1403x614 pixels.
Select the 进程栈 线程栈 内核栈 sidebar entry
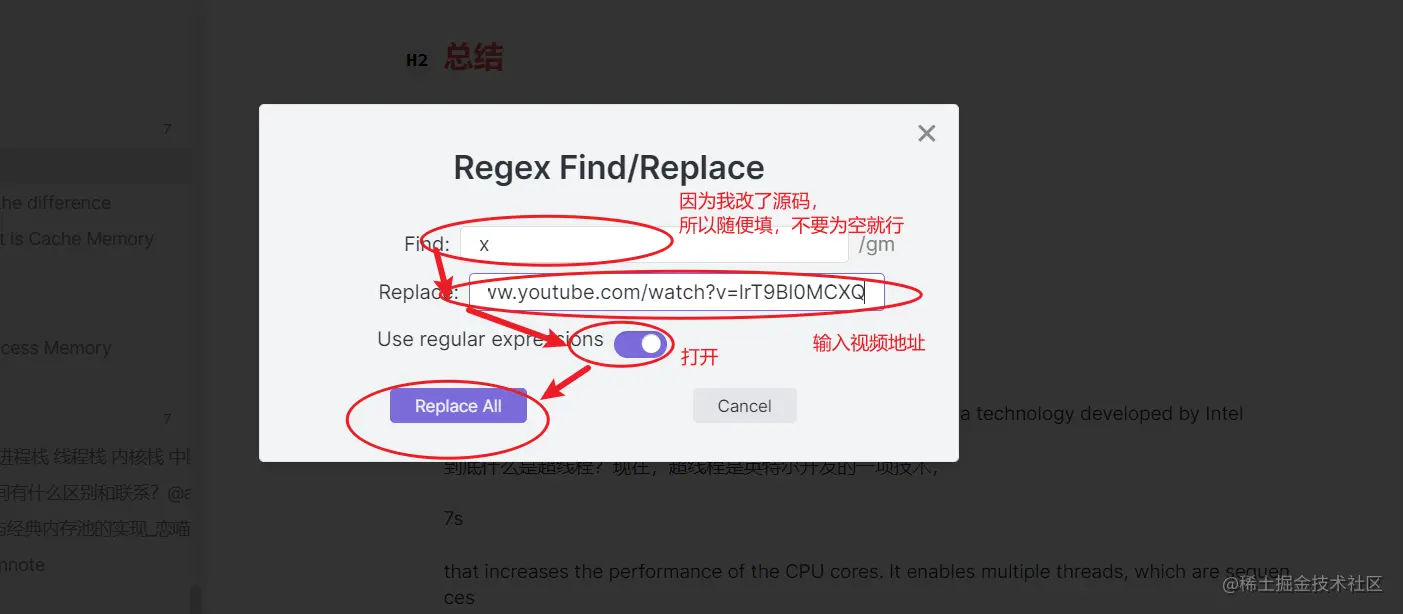[95, 457]
